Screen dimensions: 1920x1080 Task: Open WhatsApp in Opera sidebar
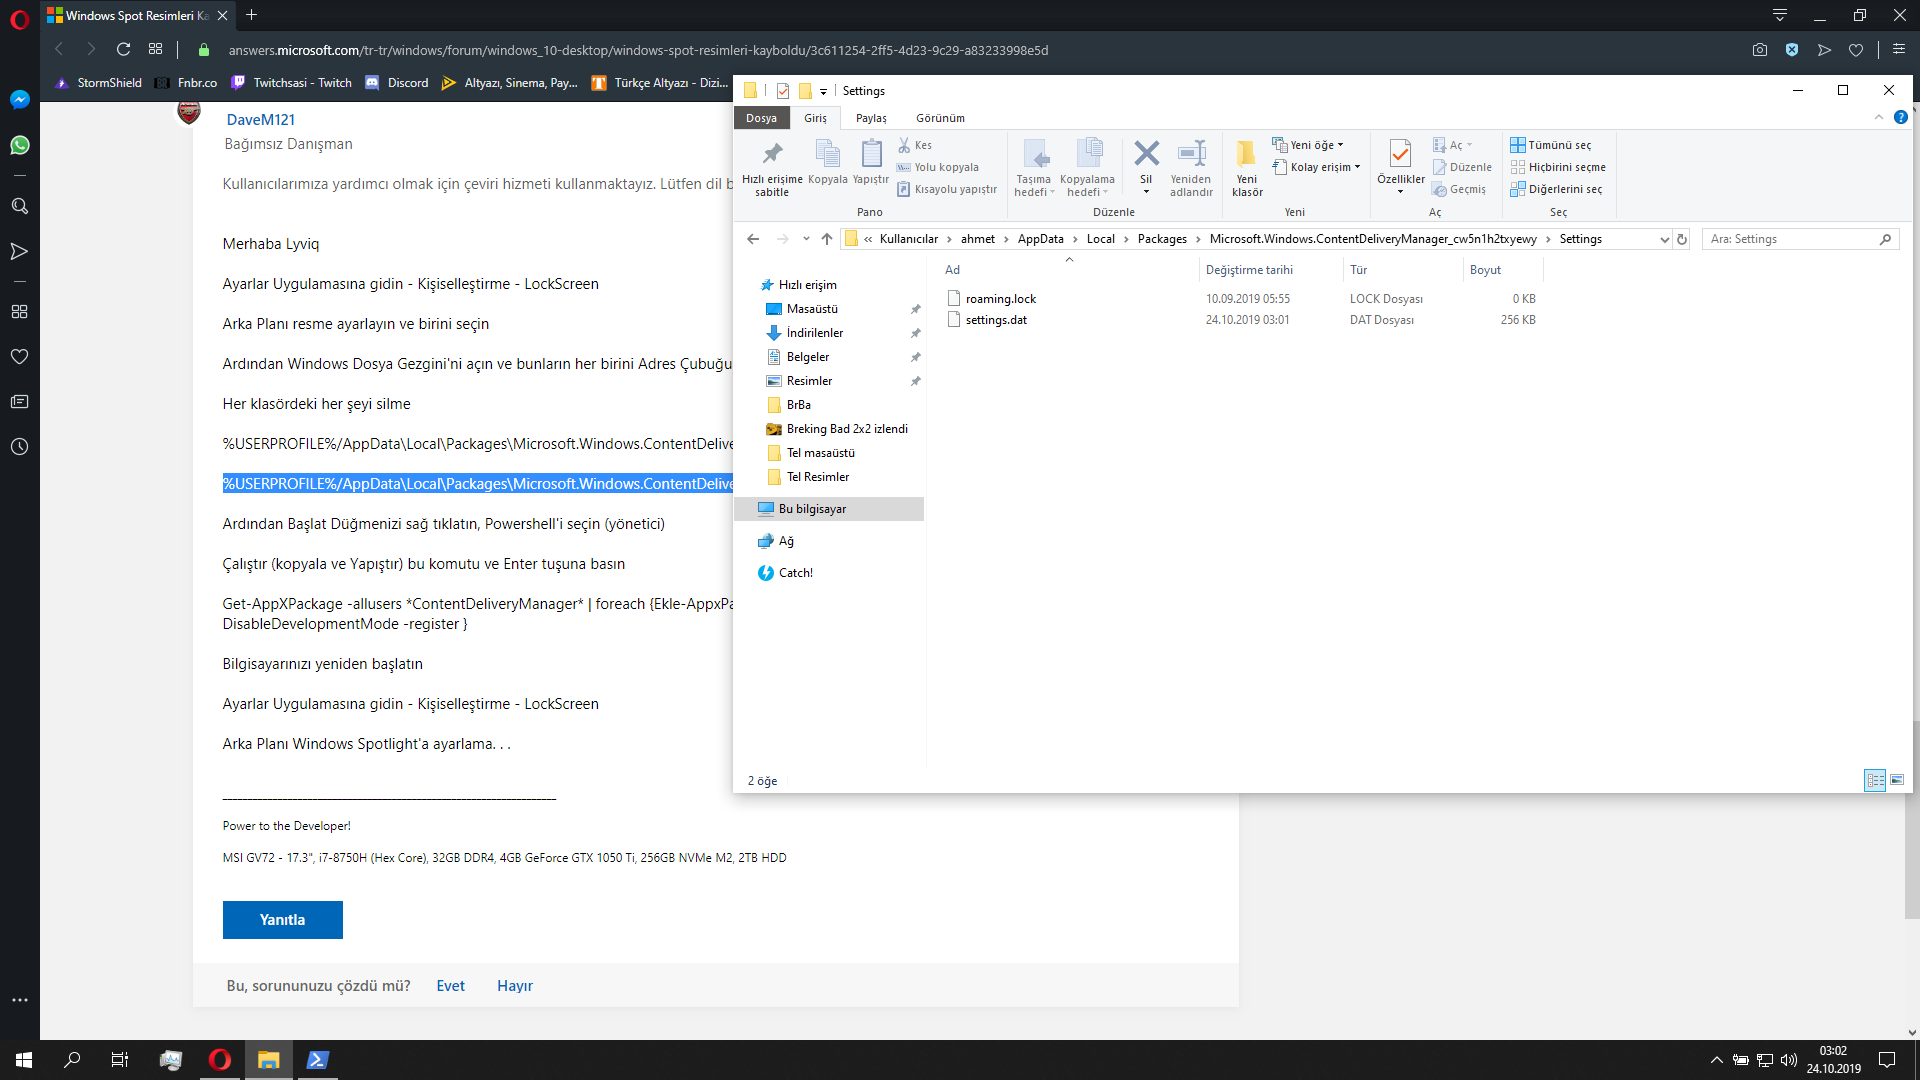(x=19, y=146)
